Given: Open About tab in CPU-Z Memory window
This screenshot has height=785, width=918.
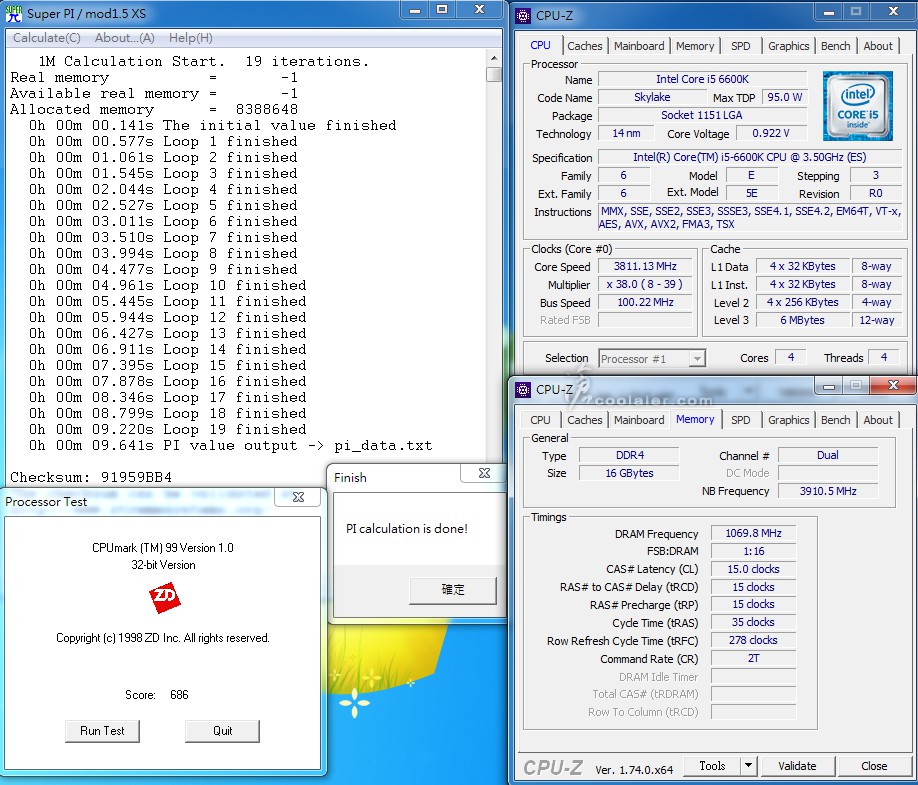Looking at the screenshot, I should tap(878, 420).
